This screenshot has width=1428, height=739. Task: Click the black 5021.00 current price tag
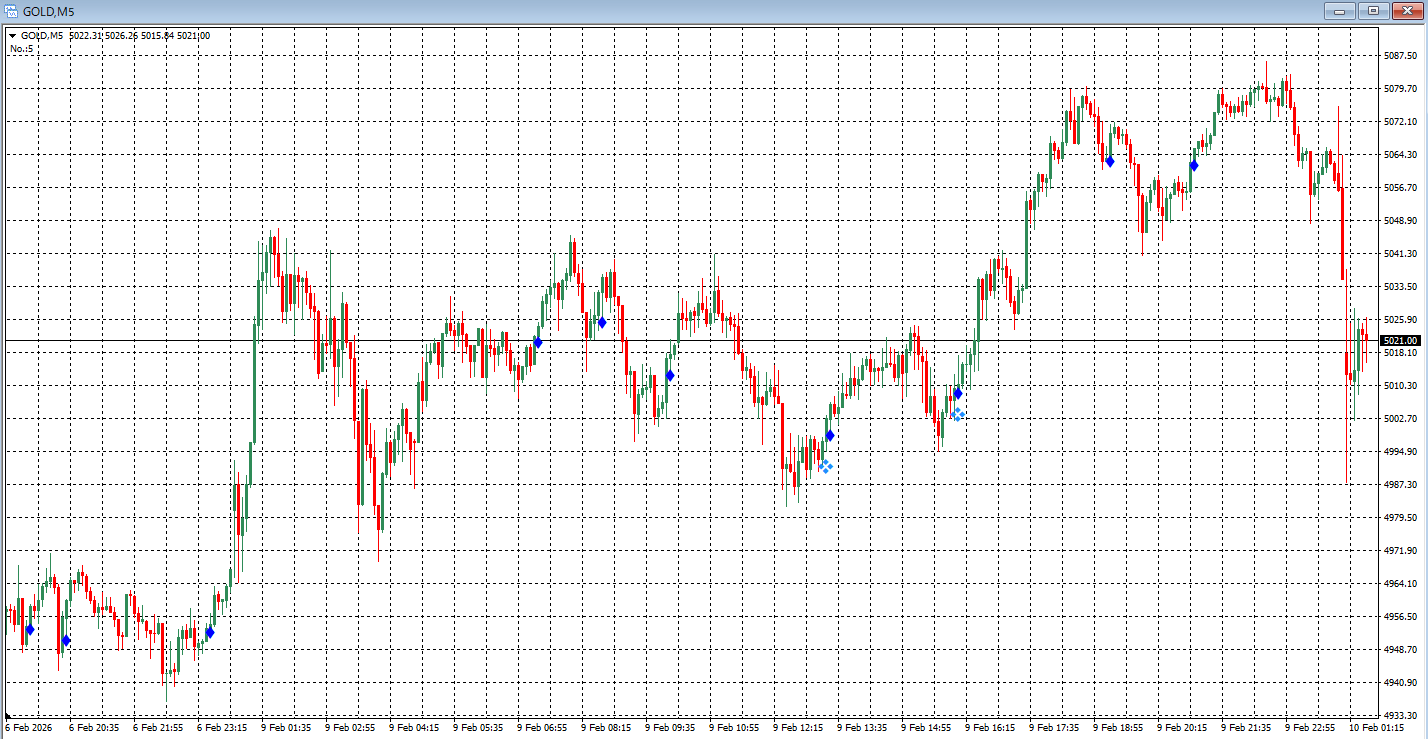coord(1400,341)
